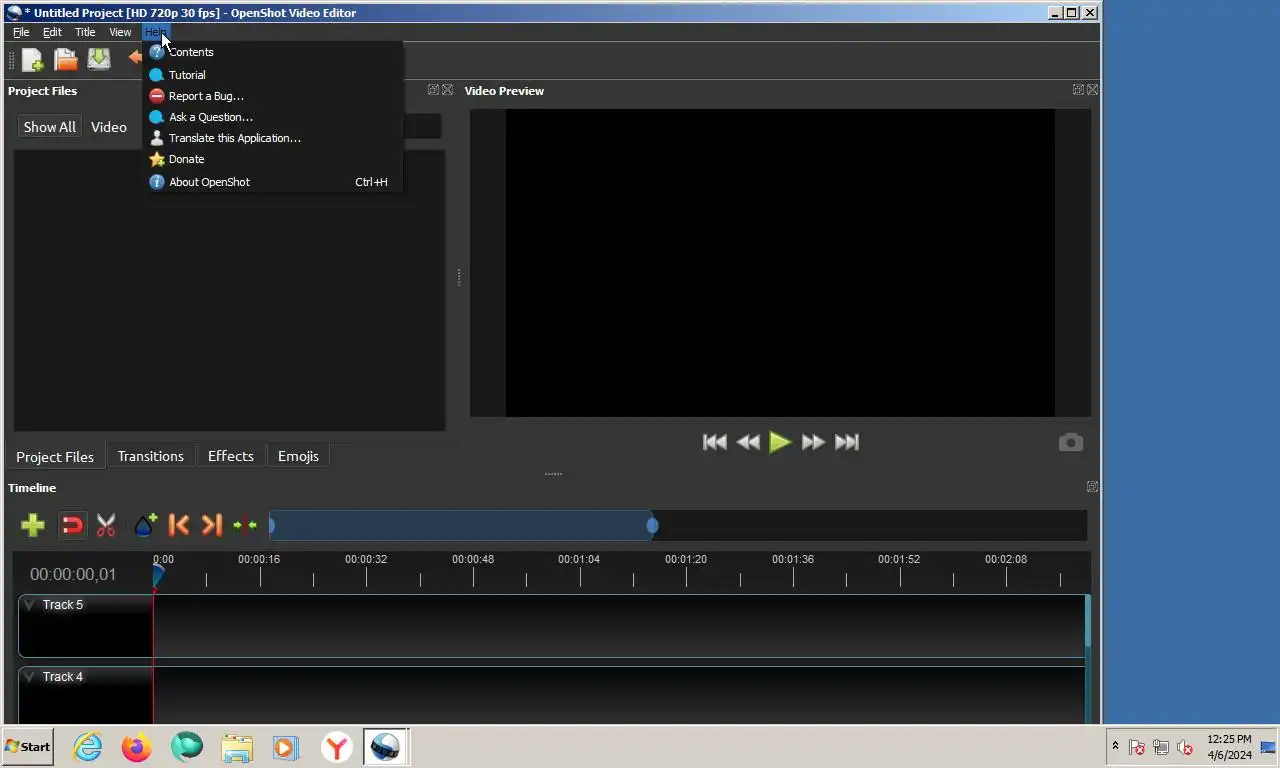Center the timeline on the playhead
The height and width of the screenshot is (768, 1280).
point(244,525)
